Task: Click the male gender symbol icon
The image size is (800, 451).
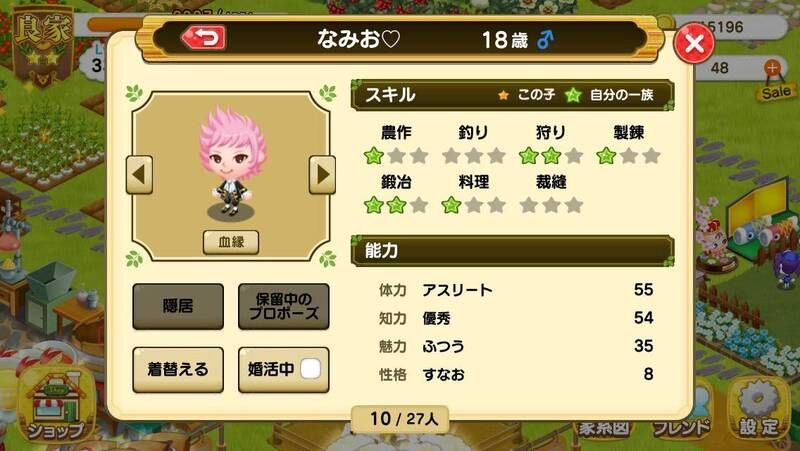Action: [545, 39]
